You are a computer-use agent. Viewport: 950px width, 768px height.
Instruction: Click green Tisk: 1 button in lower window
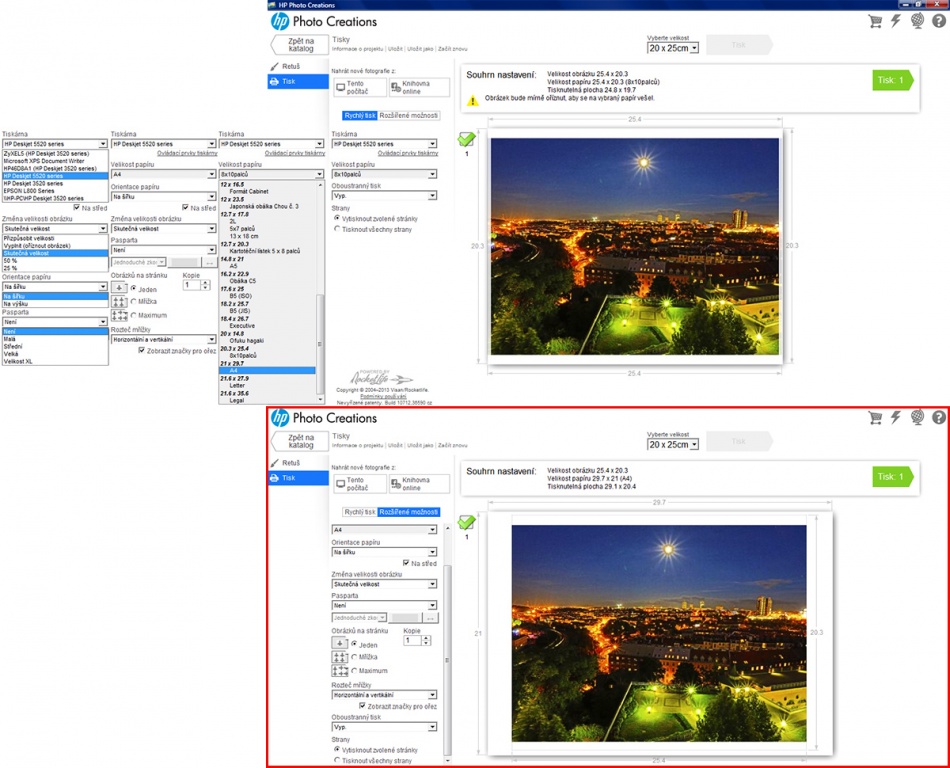click(x=892, y=477)
